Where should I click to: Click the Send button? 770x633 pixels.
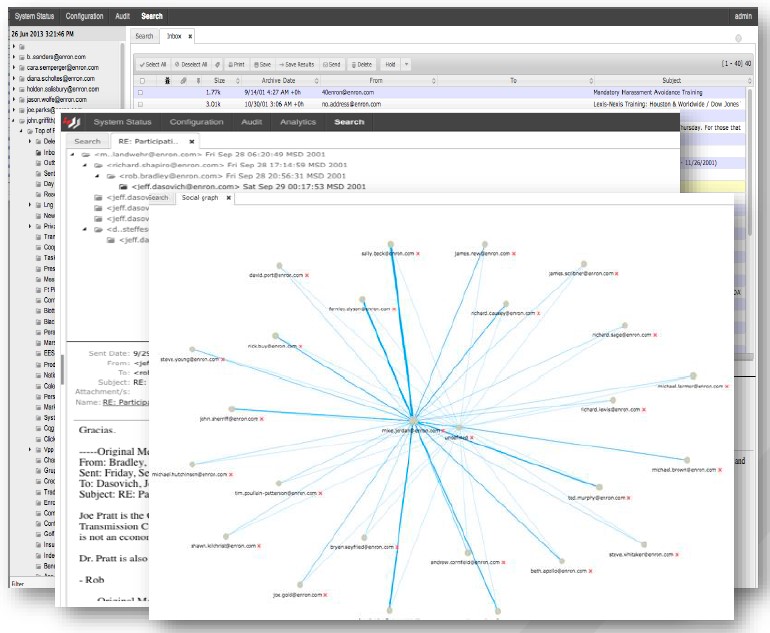tap(331, 64)
